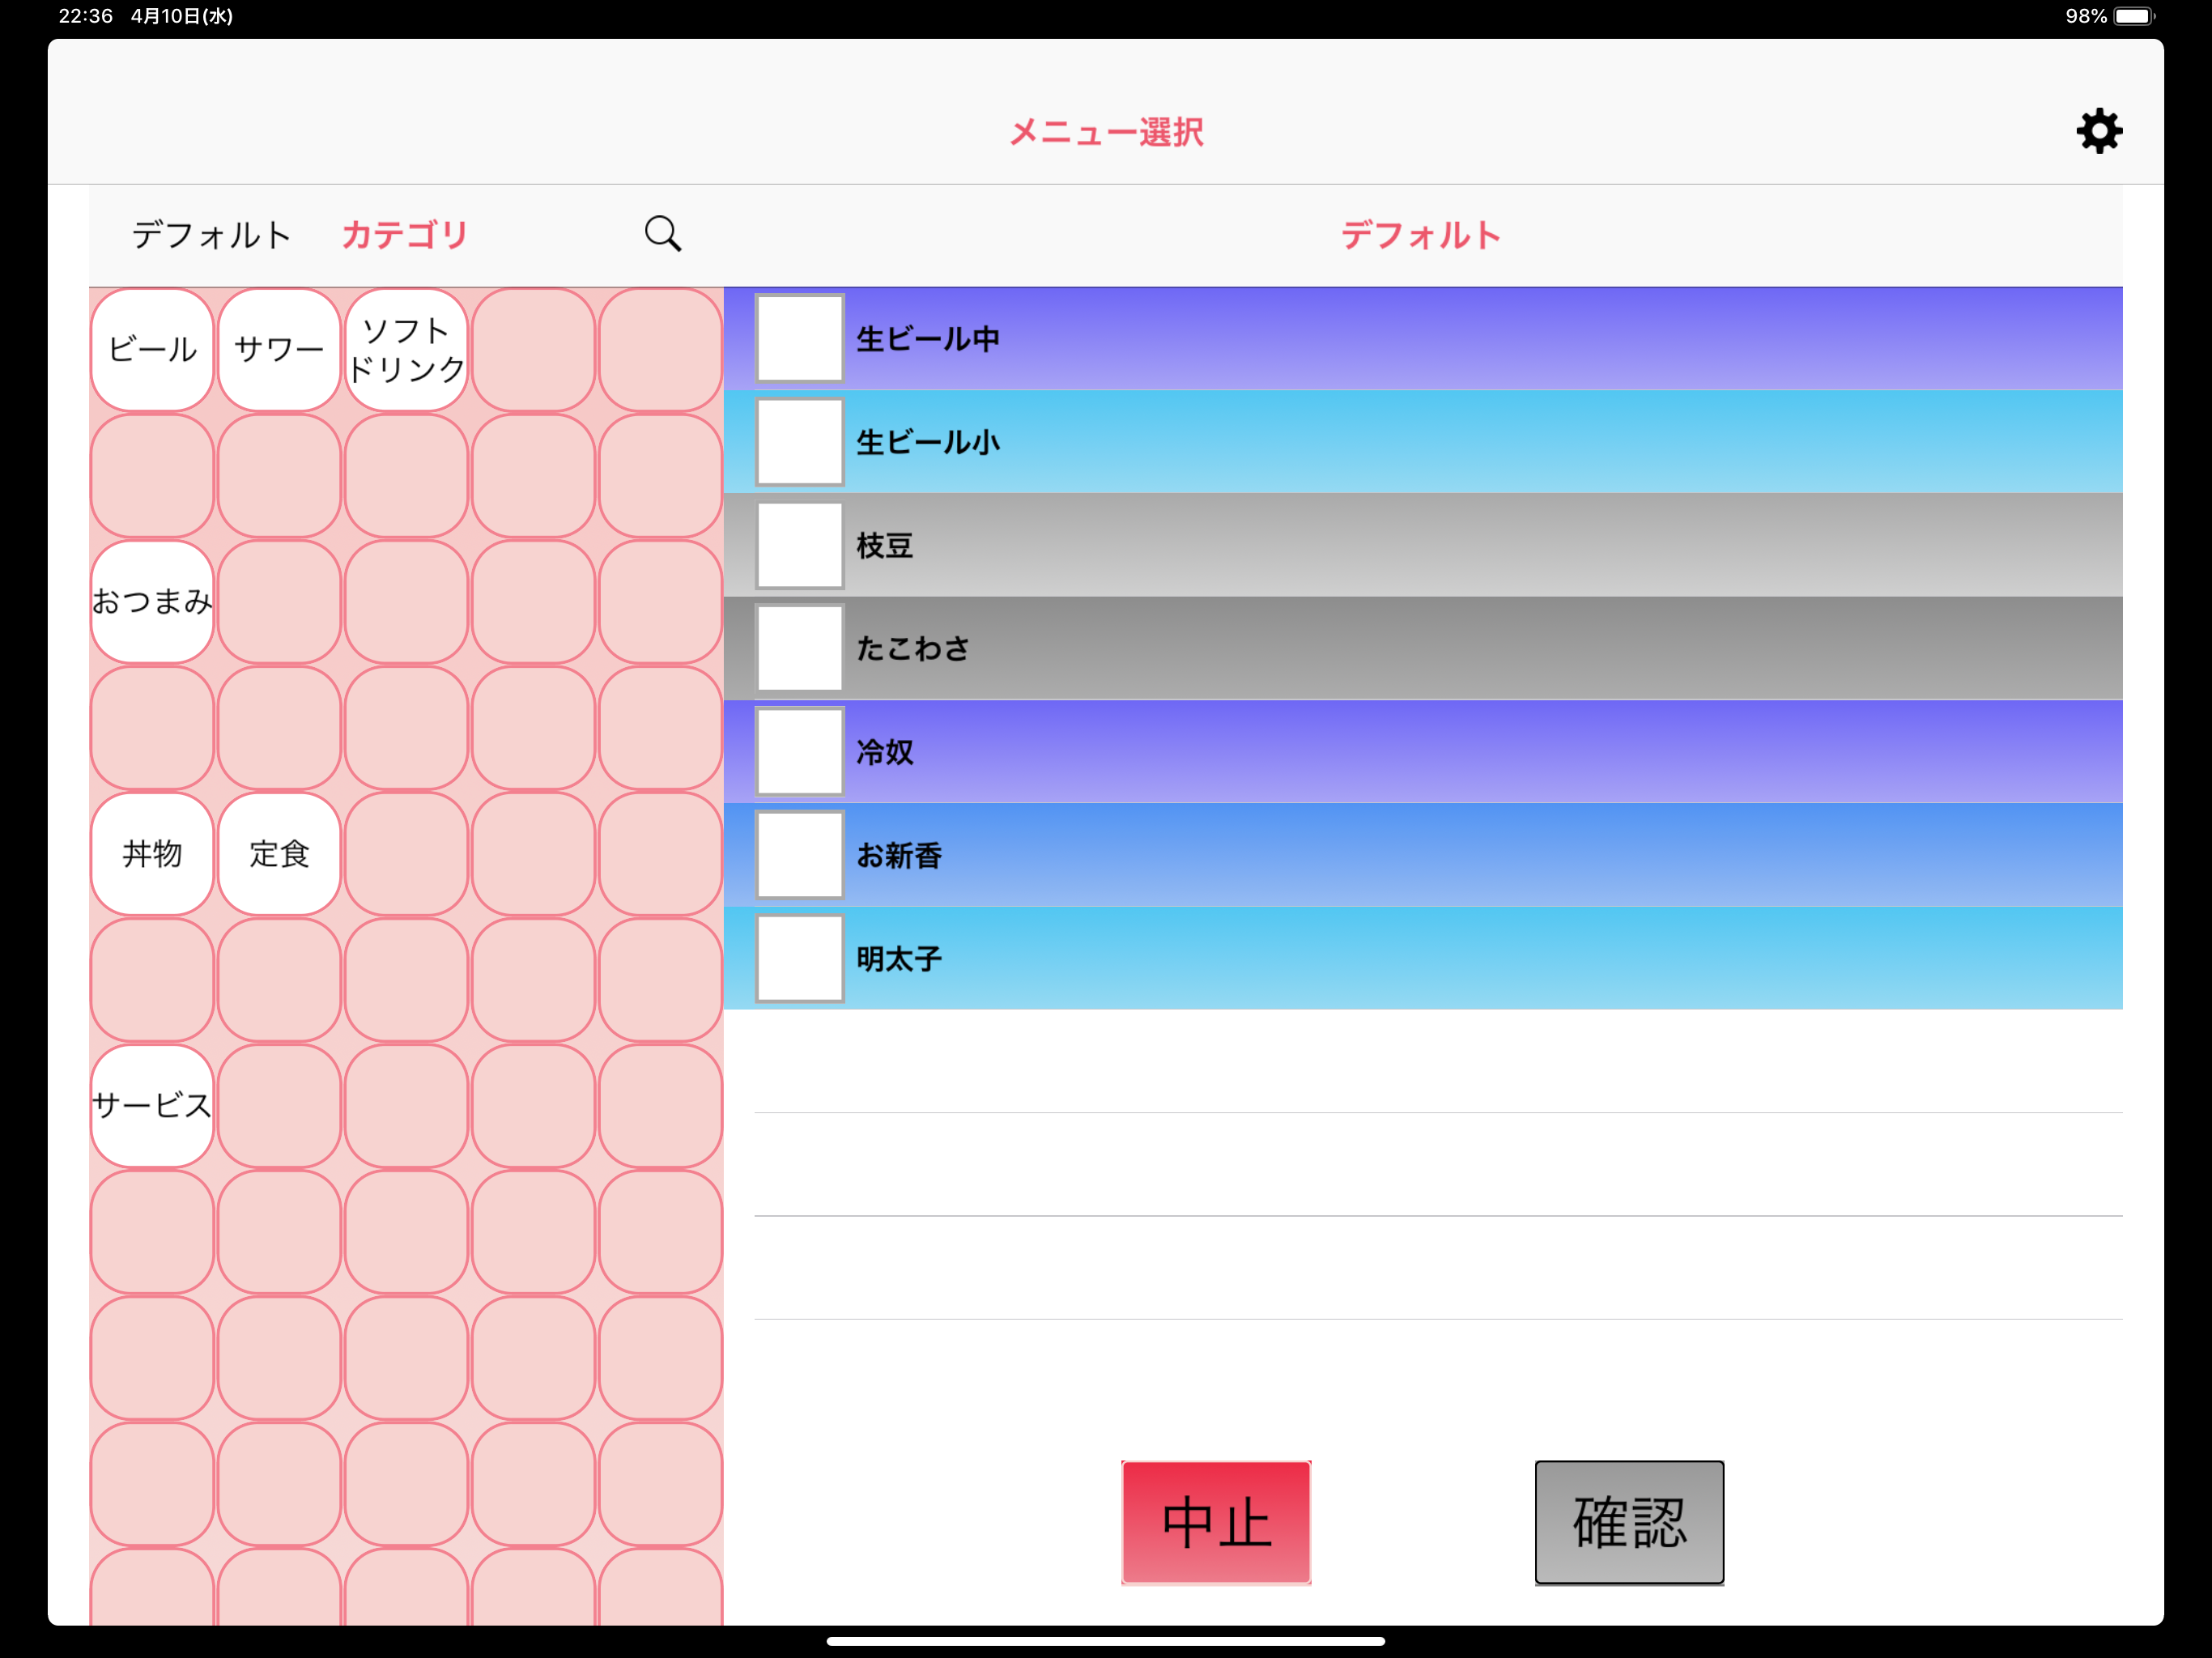Tick the 枝豆 checkbox
Screen dimensions: 2212x1658
[x=799, y=545]
